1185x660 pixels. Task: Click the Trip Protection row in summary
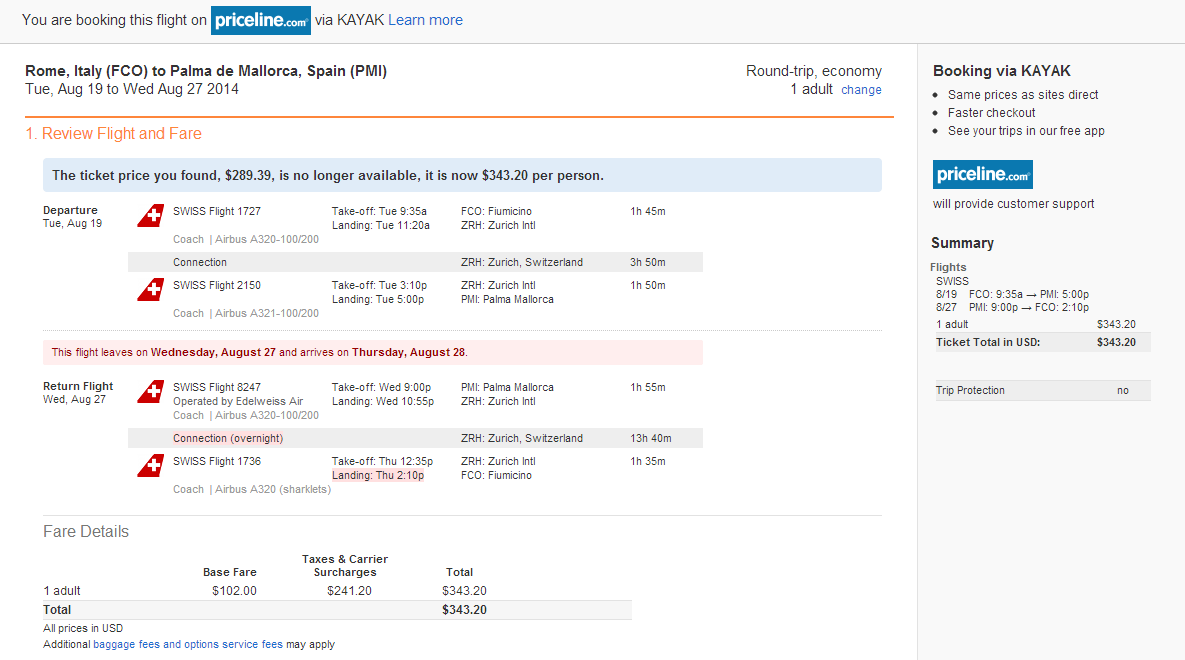click(1043, 391)
